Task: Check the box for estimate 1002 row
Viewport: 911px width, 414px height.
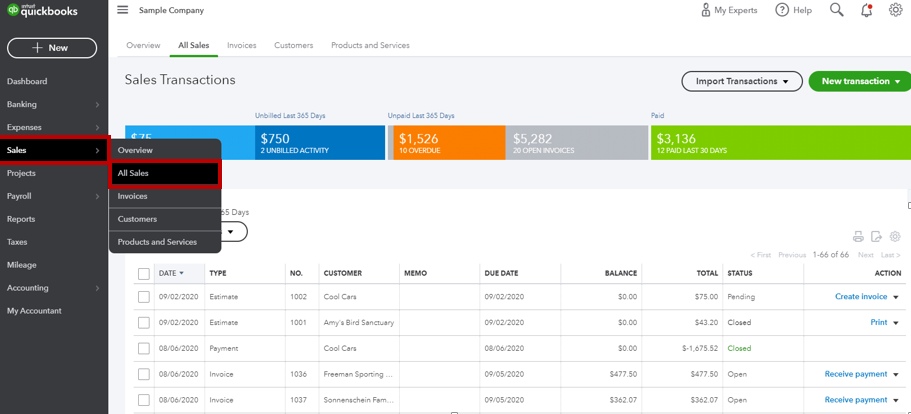Action: (144, 297)
